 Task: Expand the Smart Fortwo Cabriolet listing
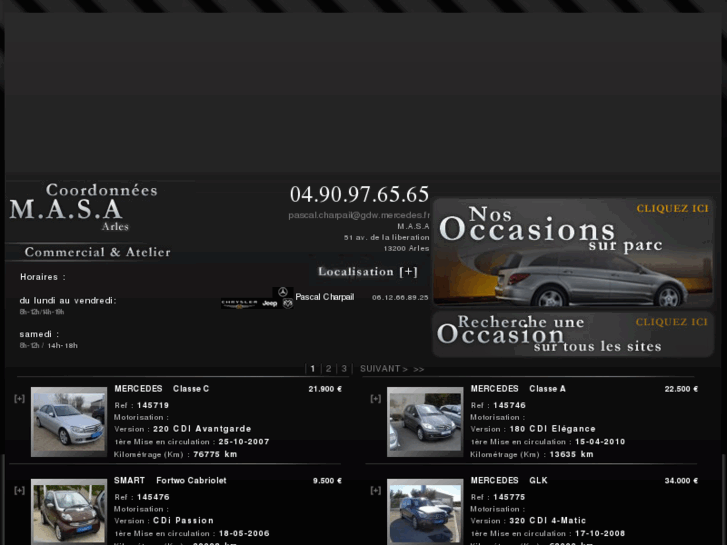point(19,490)
